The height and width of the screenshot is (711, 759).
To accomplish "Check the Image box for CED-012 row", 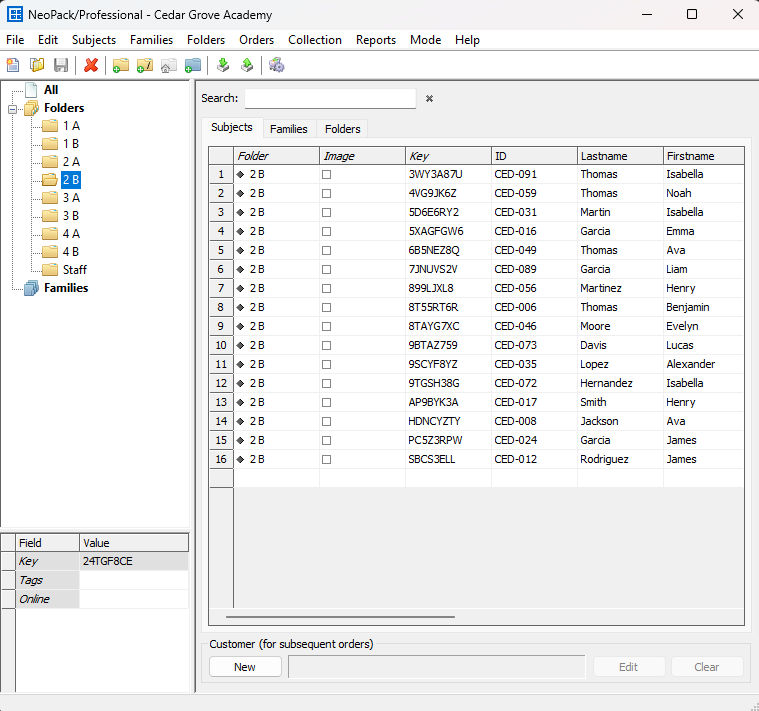I will (326, 459).
